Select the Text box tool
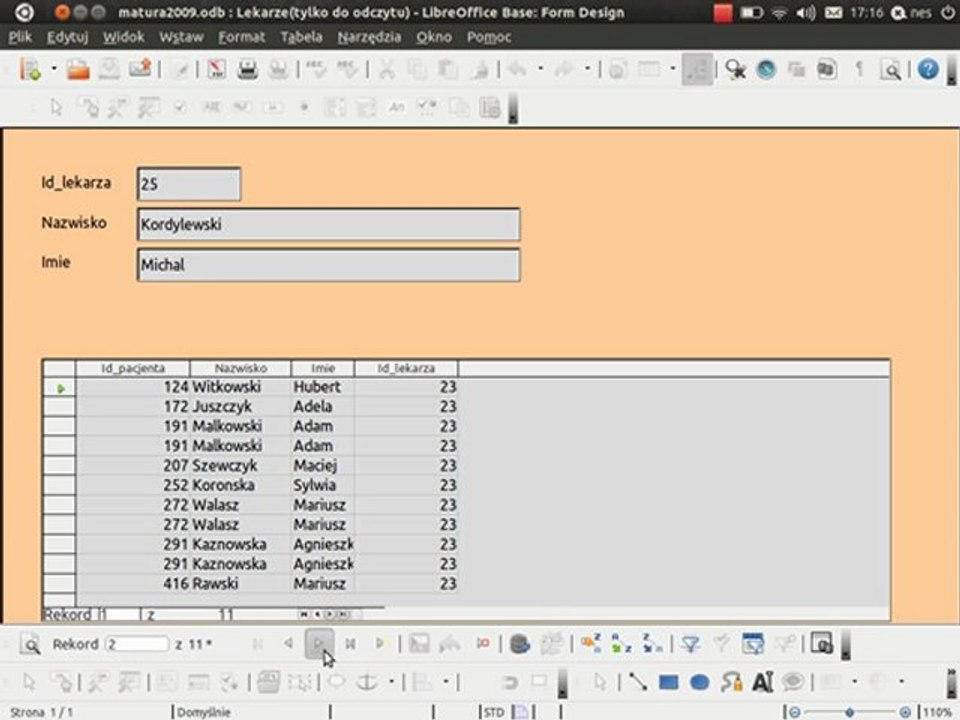The width and height of the screenshot is (960, 720). (762, 681)
